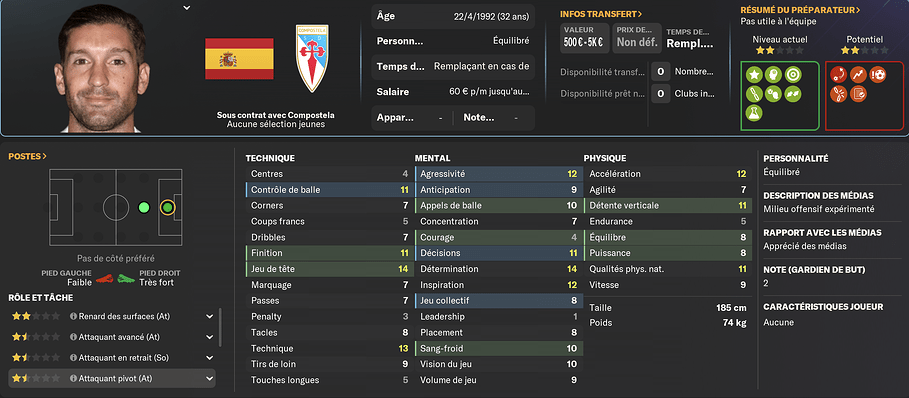Click the green star strength icon
This screenshot has height=398, width=909.
pyautogui.click(x=754, y=75)
